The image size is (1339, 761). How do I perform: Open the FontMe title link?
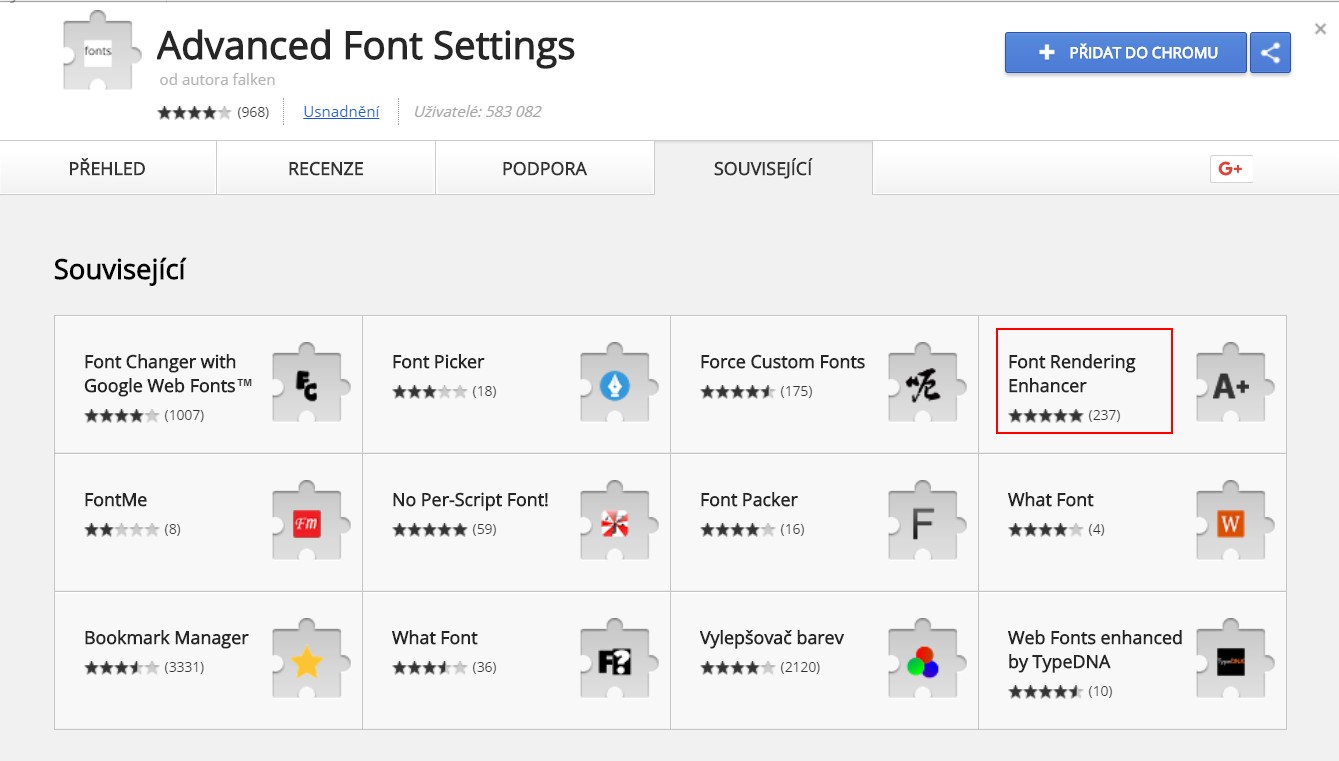pos(116,500)
